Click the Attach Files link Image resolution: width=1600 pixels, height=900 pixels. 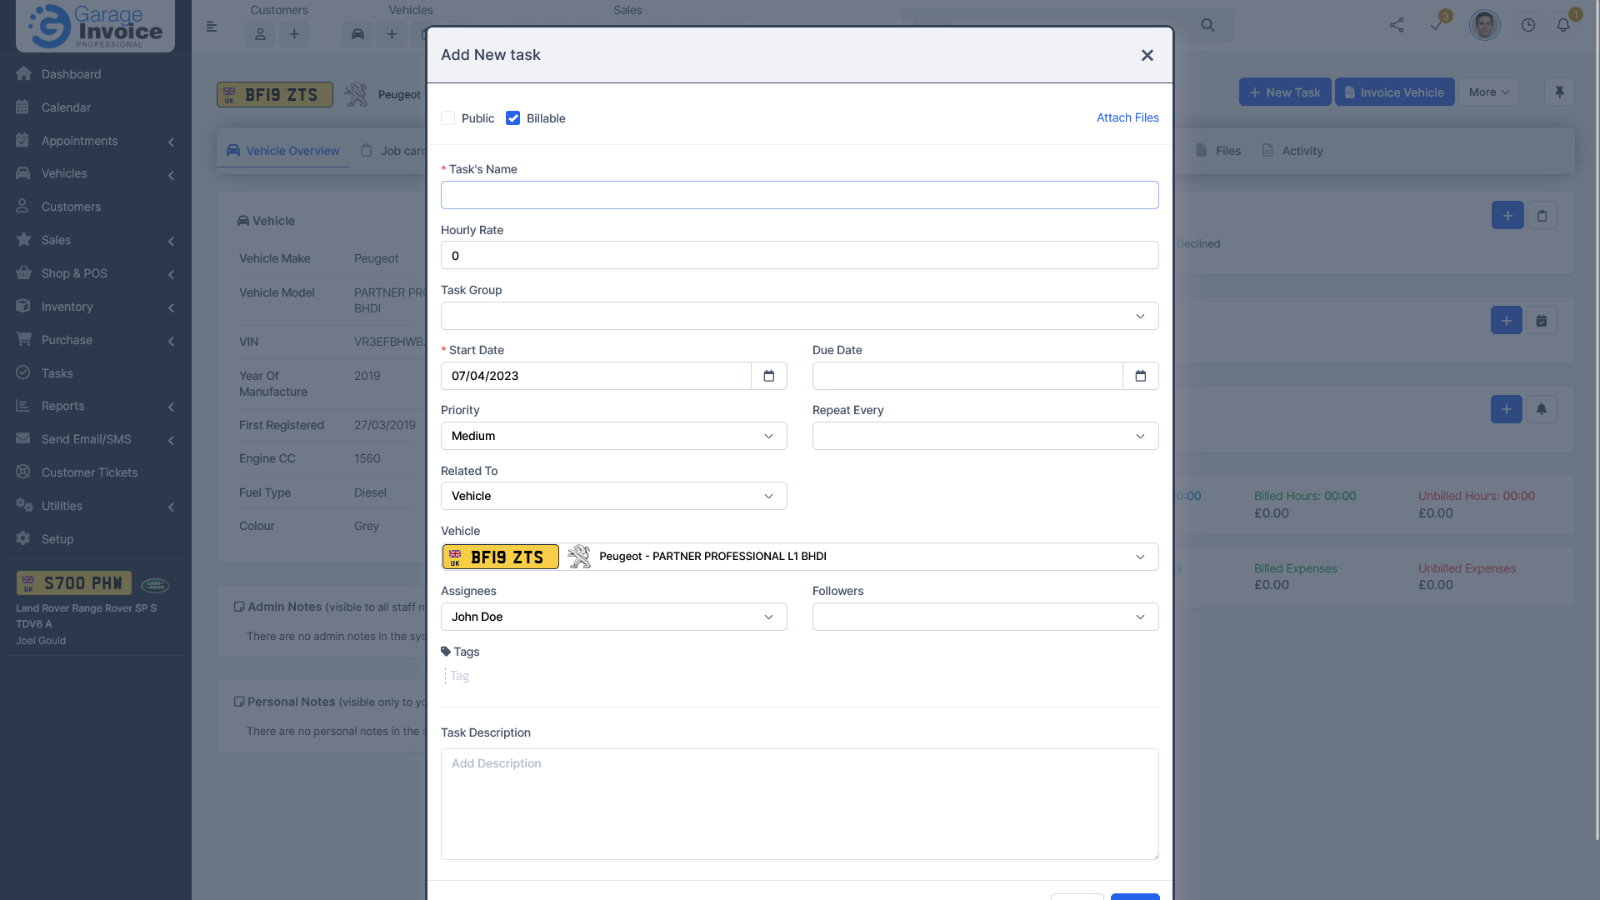click(x=1127, y=117)
